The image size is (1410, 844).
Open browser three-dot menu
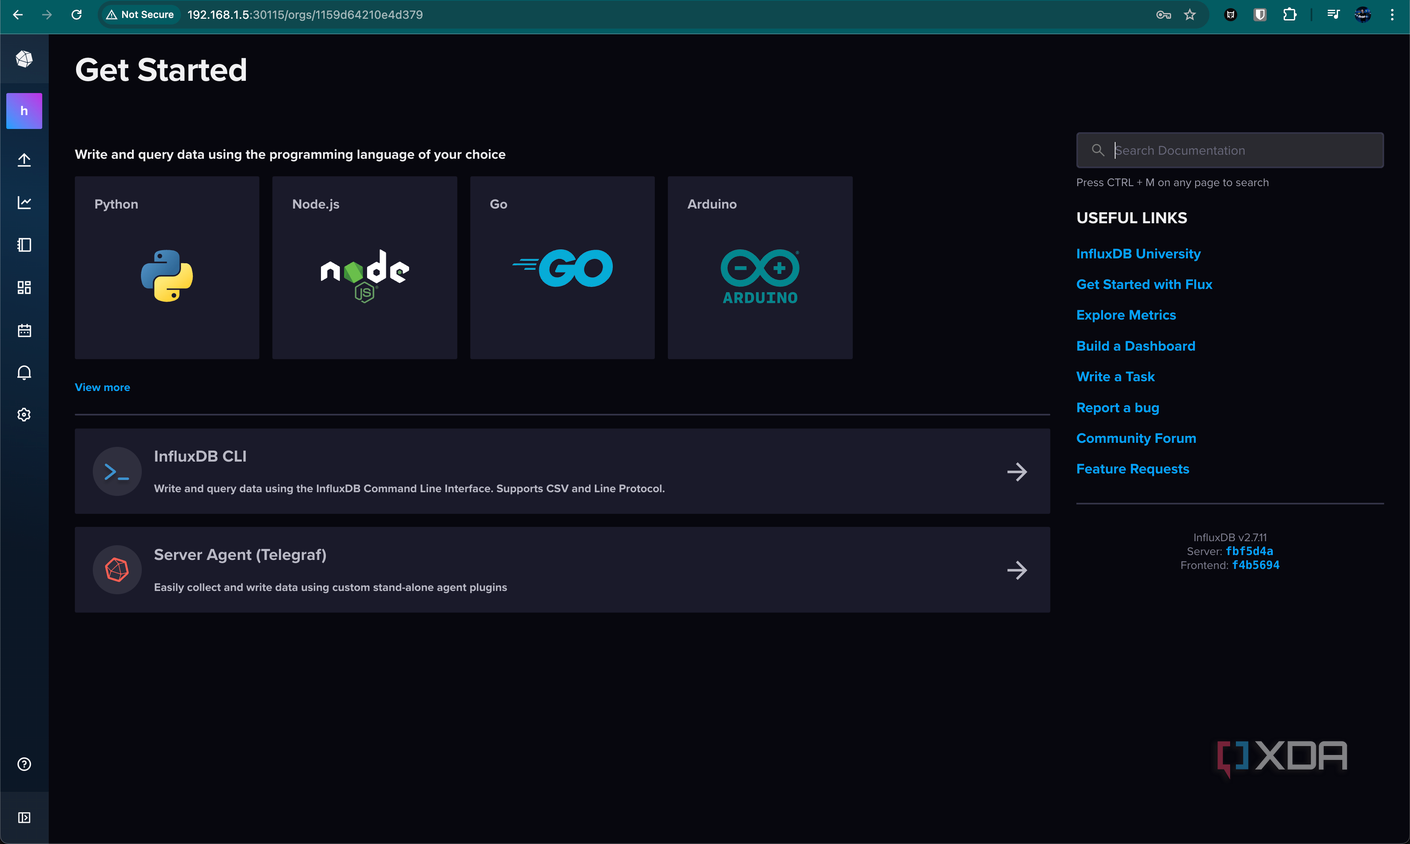[1392, 15]
